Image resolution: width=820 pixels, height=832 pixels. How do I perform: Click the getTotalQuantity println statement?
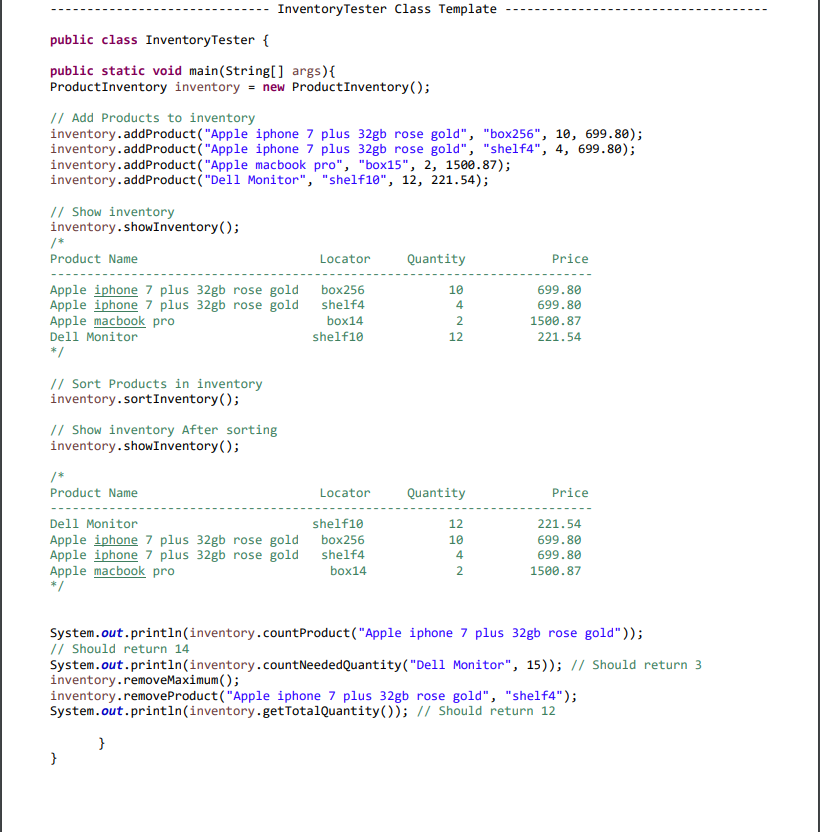[229, 711]
